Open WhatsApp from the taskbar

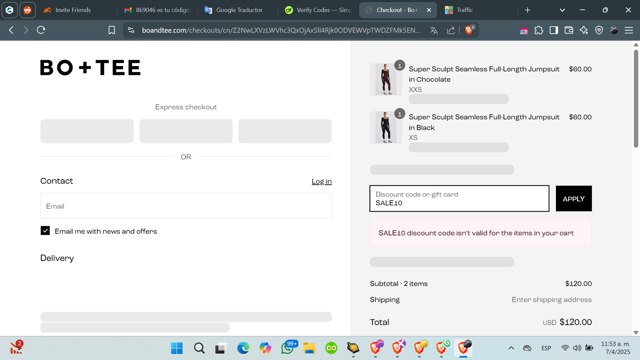[x=288, y=348]
